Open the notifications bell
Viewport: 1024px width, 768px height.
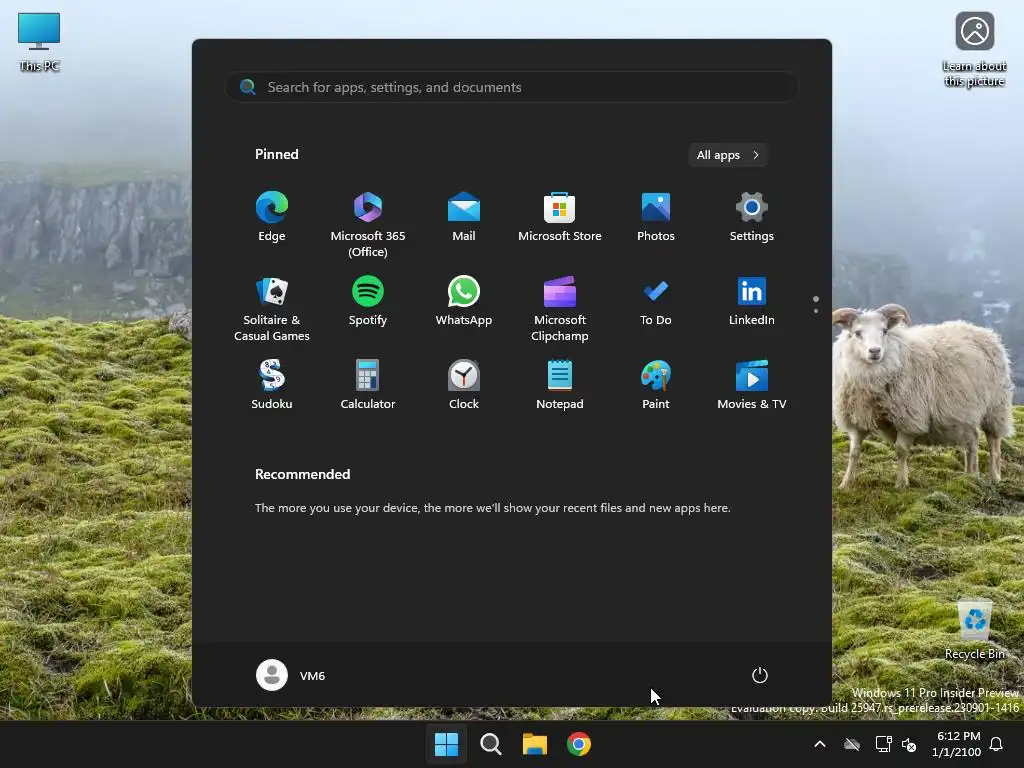[996, 744]
